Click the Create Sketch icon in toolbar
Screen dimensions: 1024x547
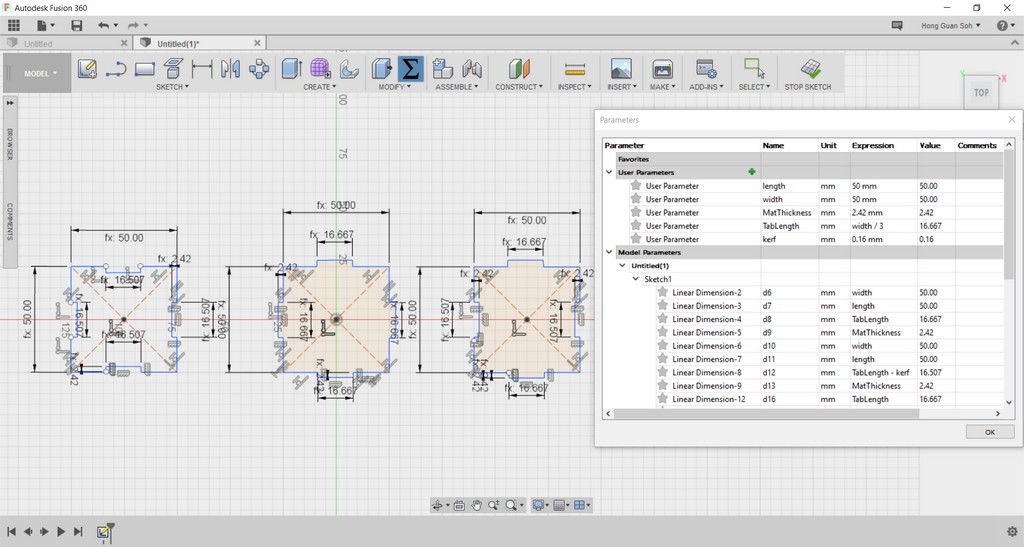pyautogui.click(x=87, y=69)
